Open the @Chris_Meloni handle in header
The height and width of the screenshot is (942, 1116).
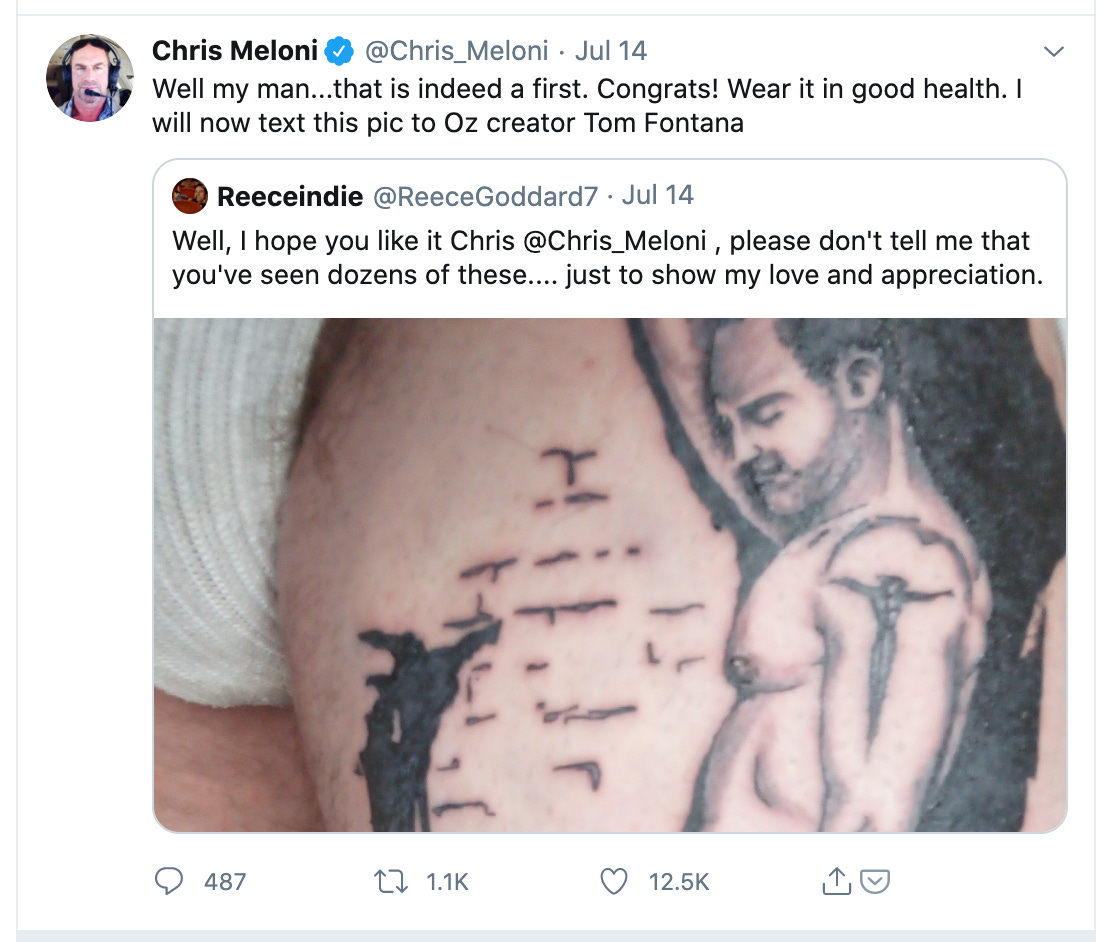(x=456, y=51)
